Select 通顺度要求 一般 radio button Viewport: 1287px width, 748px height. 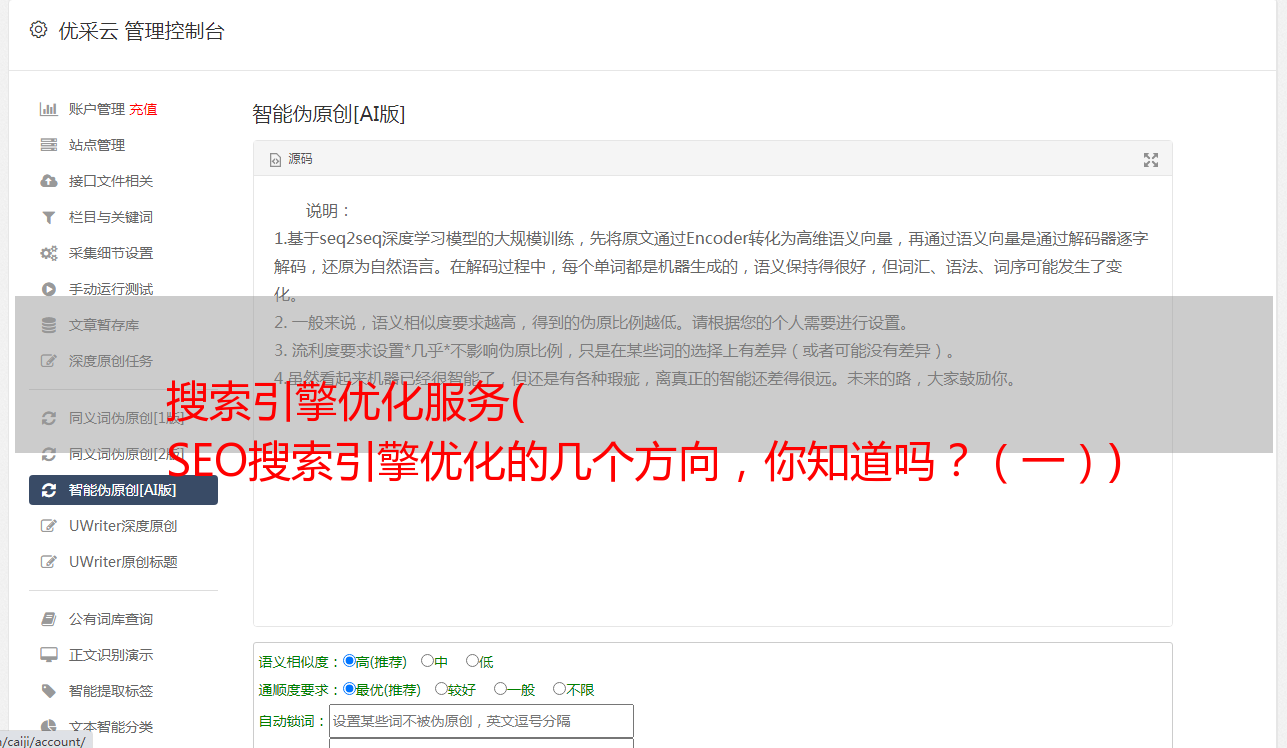pos(500,689)
